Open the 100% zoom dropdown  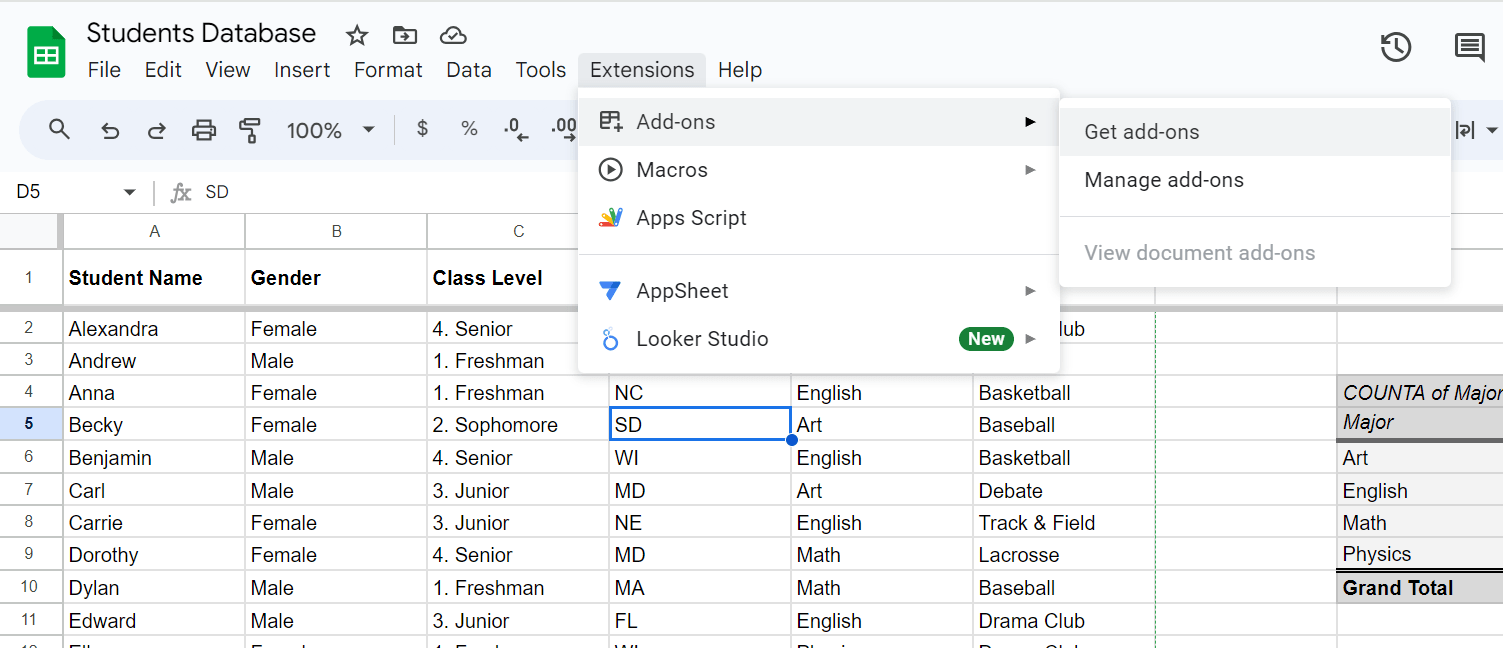point(330,130)
